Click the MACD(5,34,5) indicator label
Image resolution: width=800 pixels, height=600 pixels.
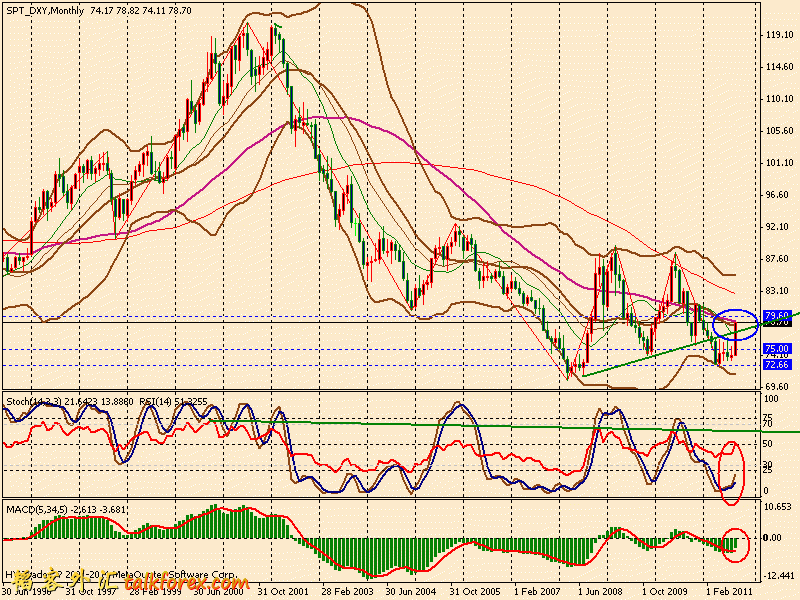(x=37, y=509)
